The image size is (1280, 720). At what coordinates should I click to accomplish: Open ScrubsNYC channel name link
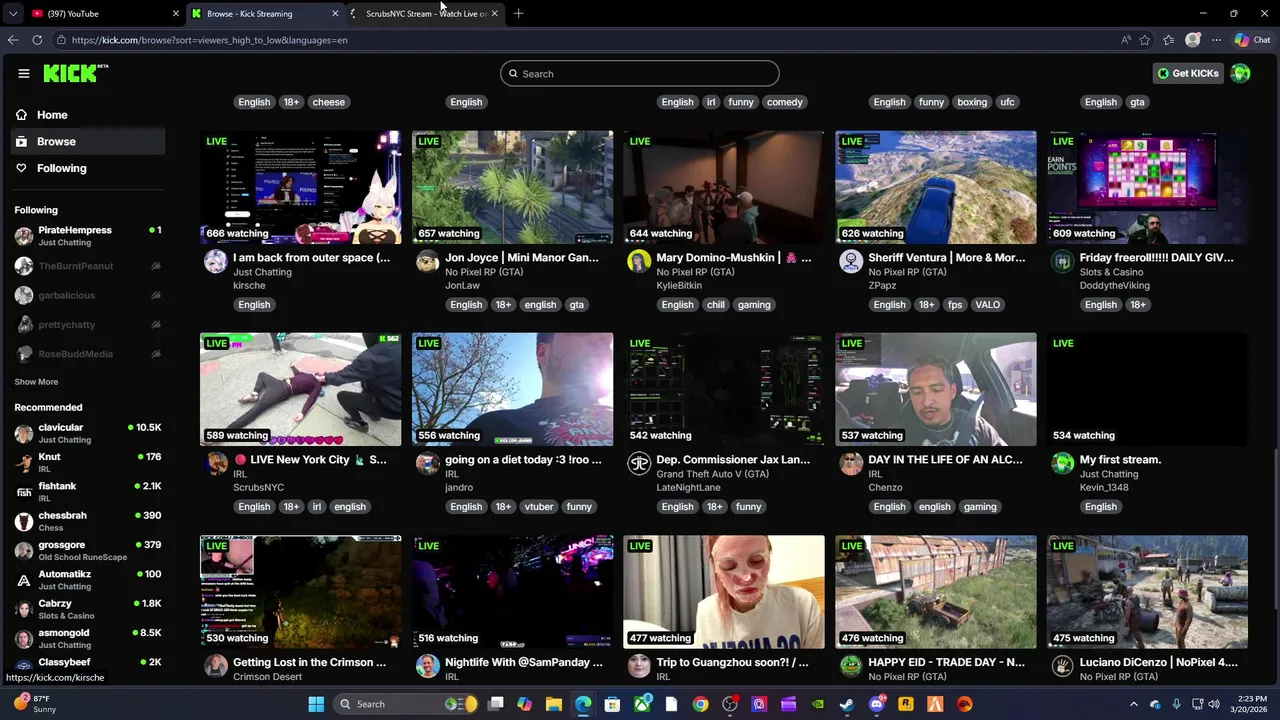pyautogui.click(x=259, y=487)
